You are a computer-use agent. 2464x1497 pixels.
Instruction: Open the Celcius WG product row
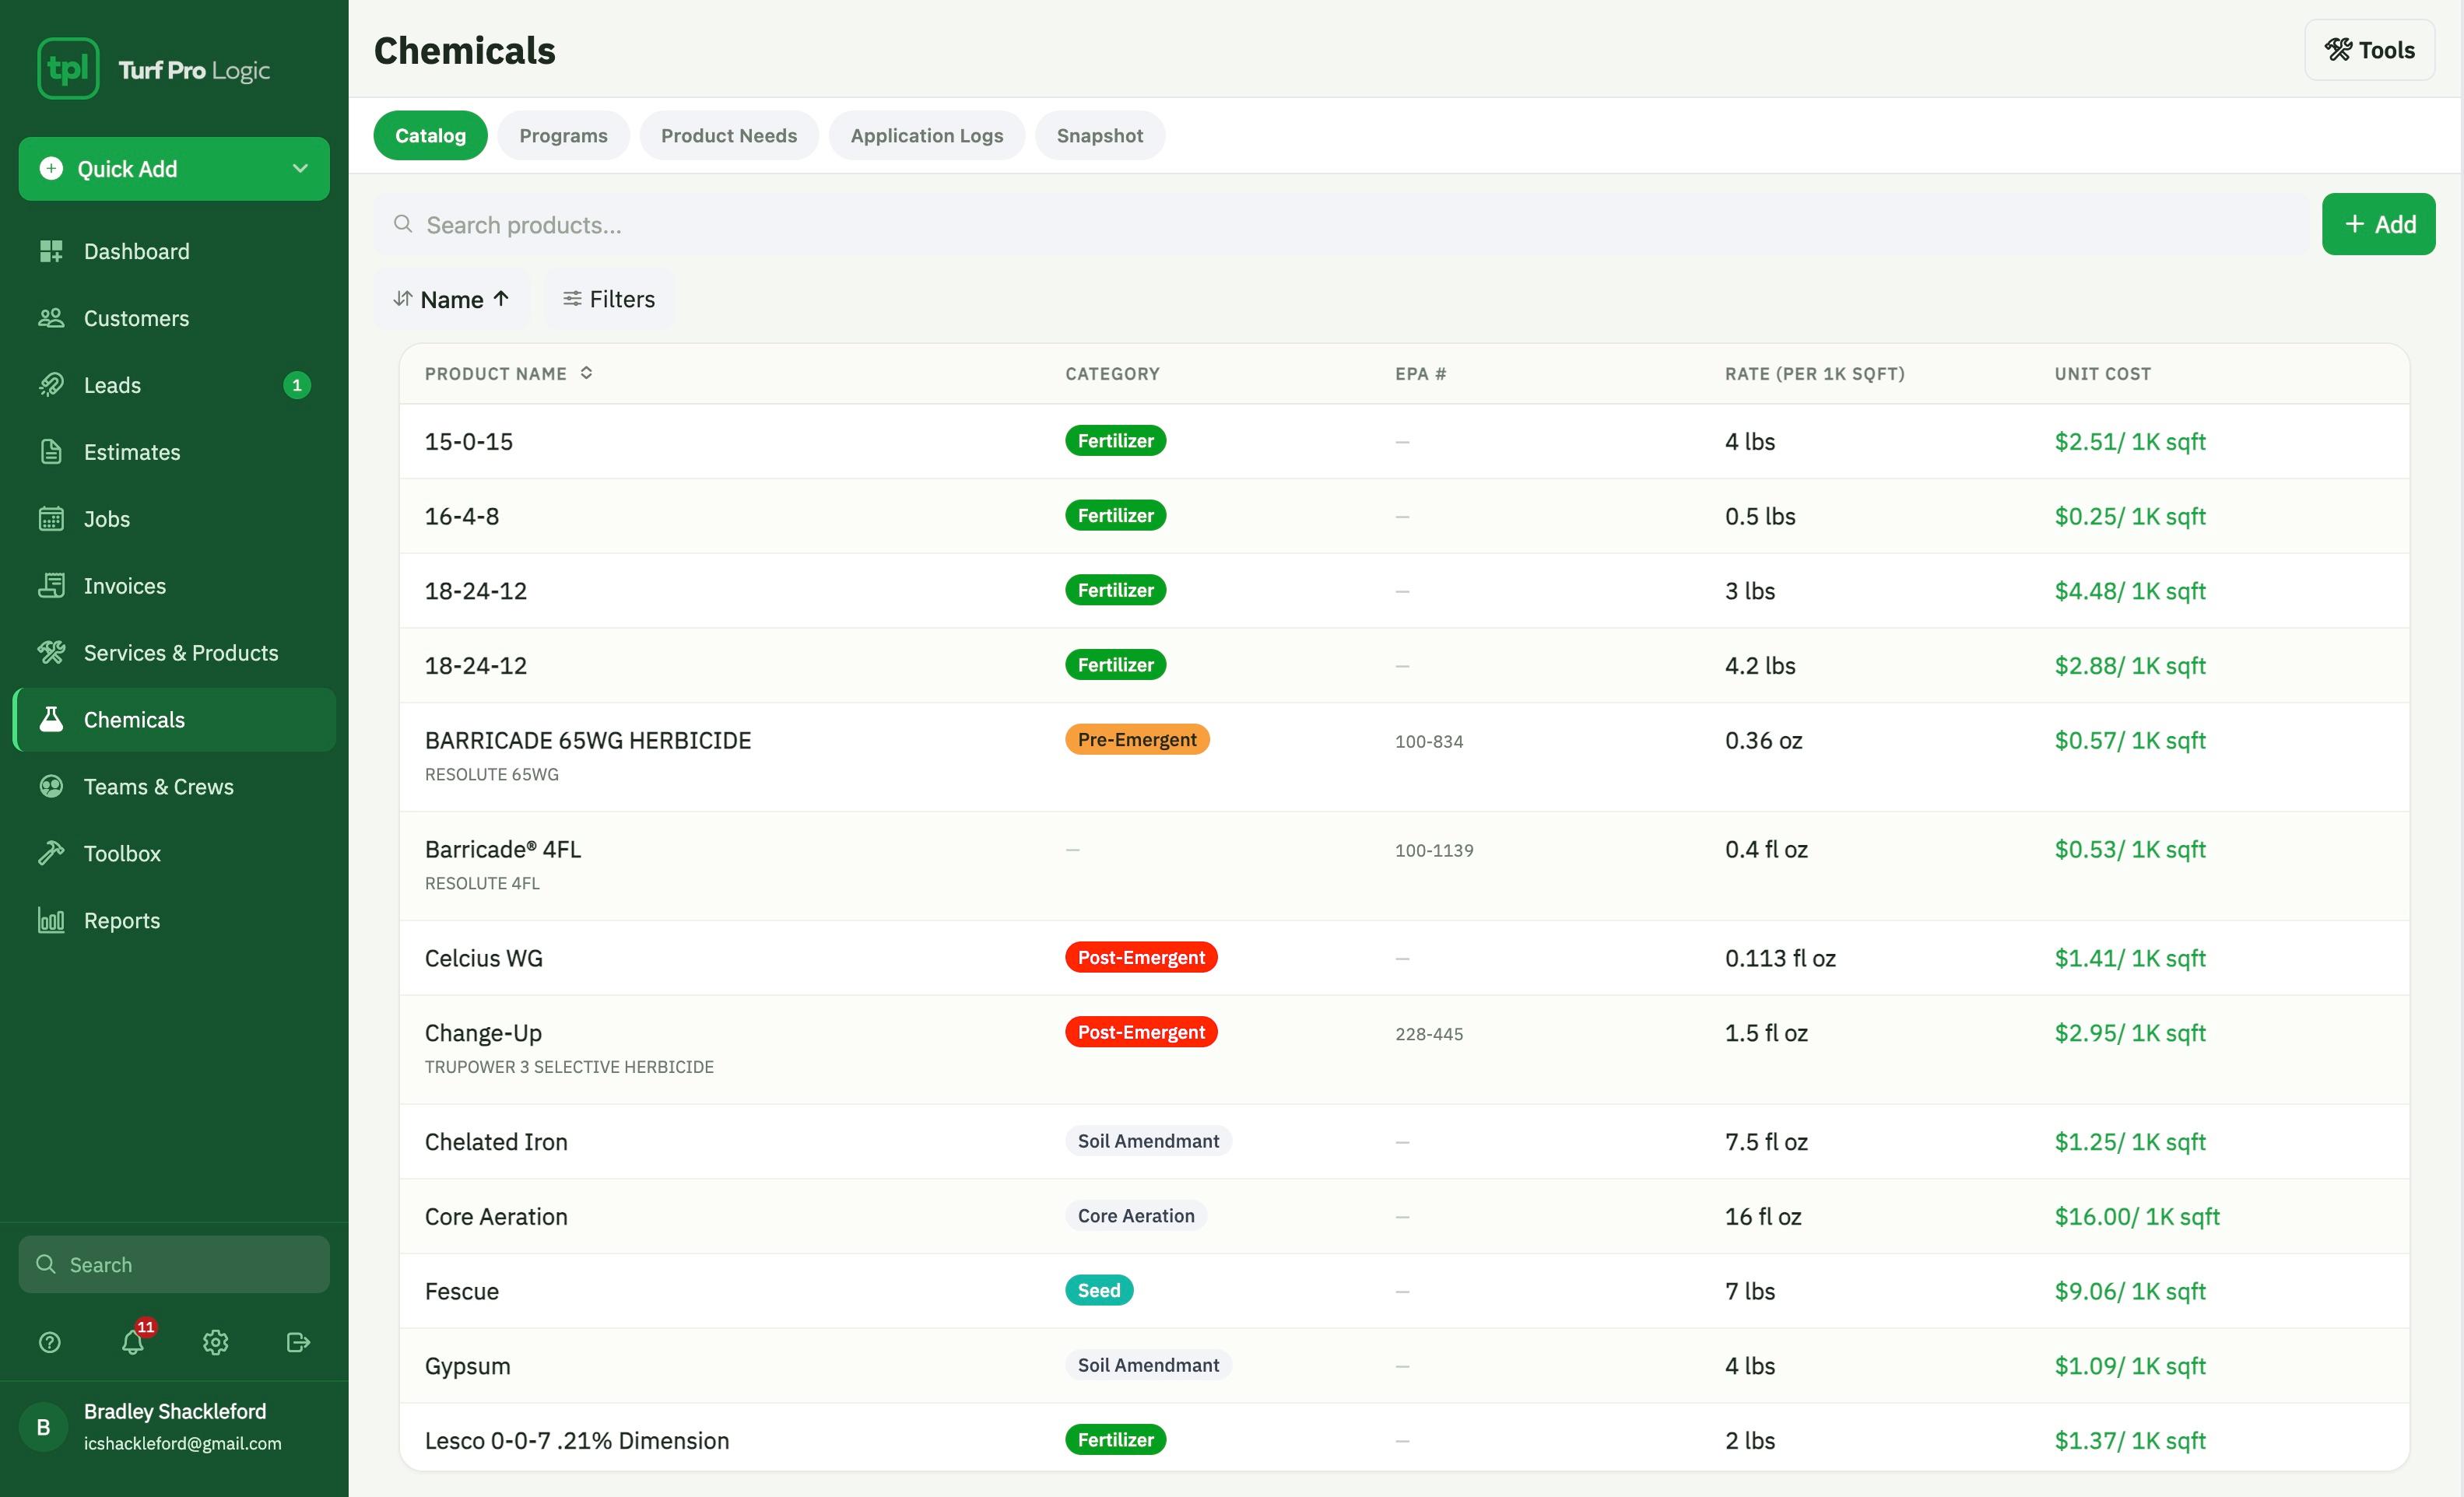coord(1404,957)
